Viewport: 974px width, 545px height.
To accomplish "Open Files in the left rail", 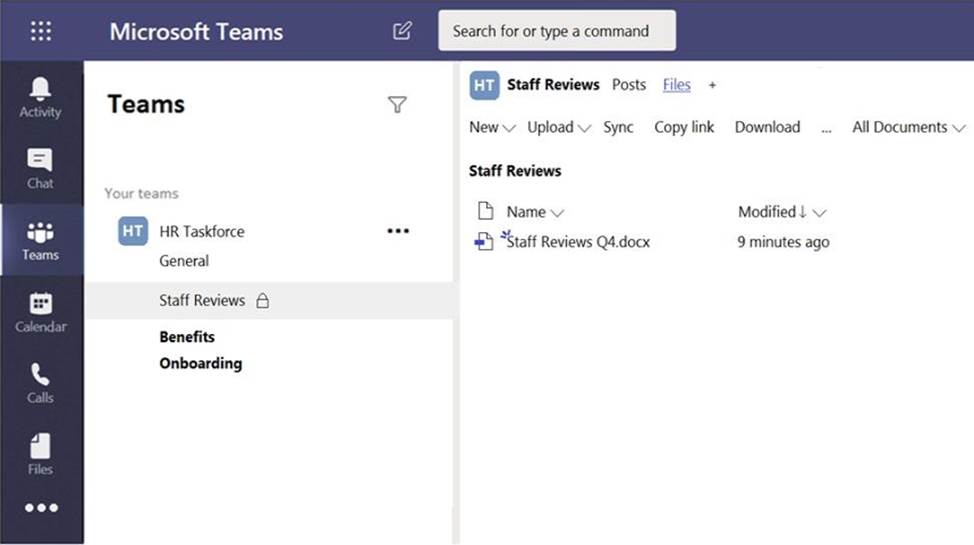I will pos(40,455).
